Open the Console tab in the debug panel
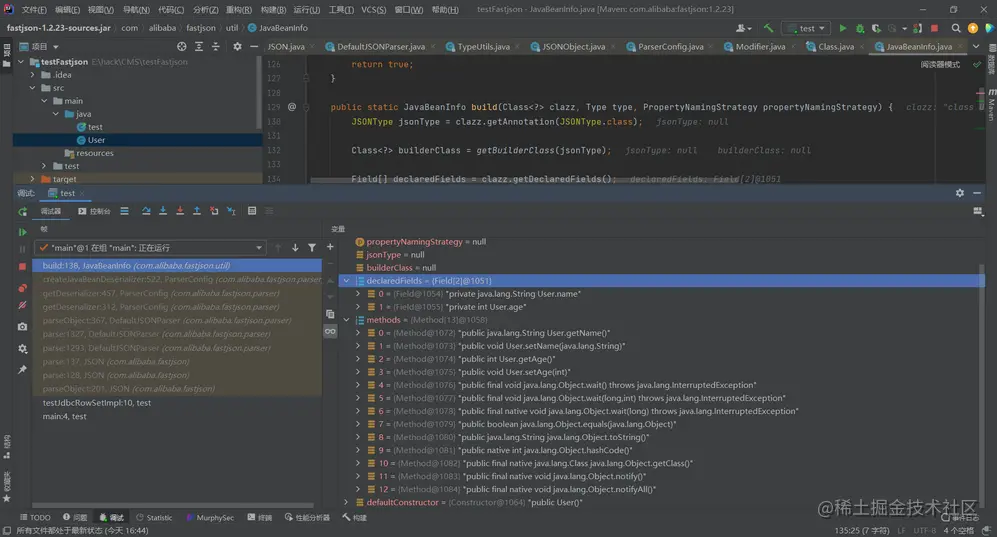 [x=94, y=211]
